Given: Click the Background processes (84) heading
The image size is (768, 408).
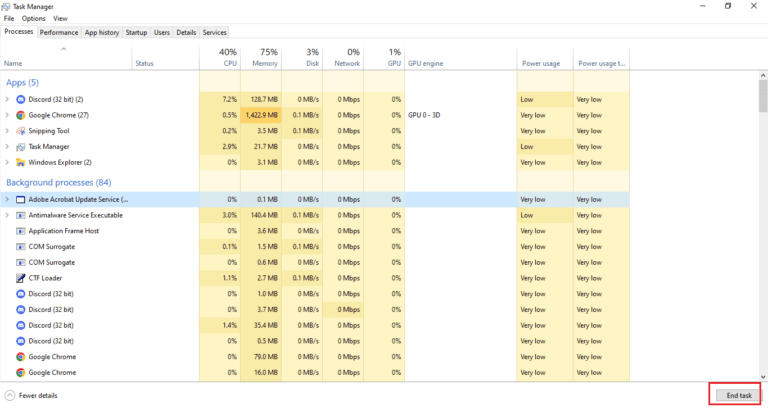Looking at the screenshot, I should (58, 182).
